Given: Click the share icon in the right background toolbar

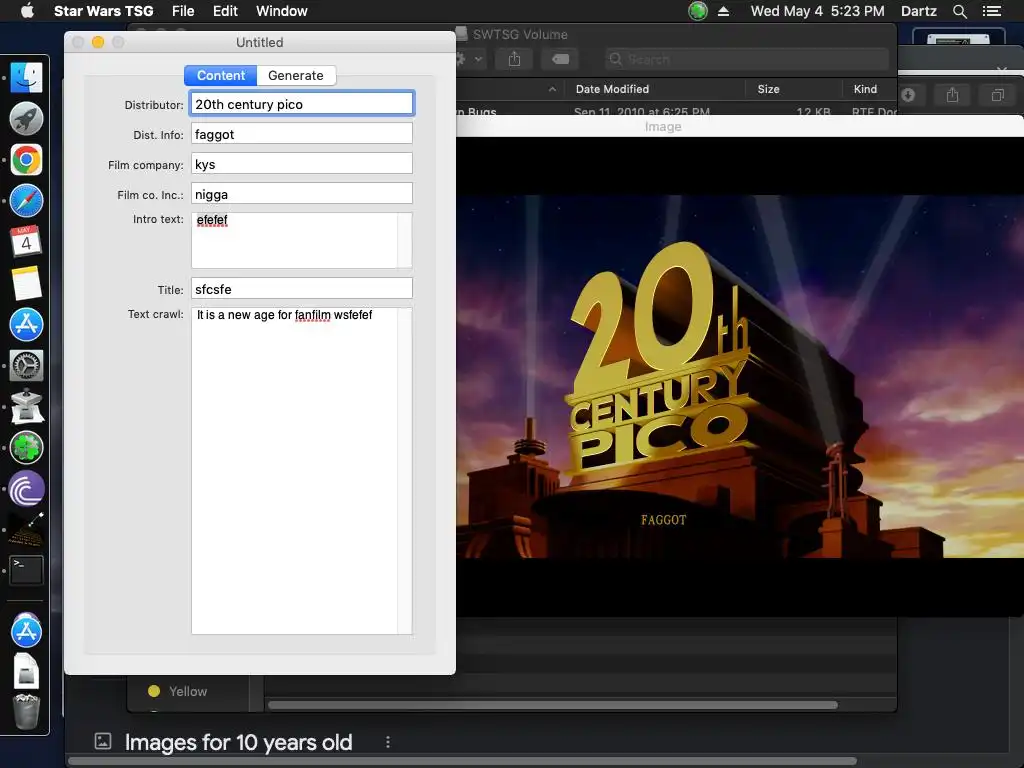Looking at the screenshot, I should (953, 95).
